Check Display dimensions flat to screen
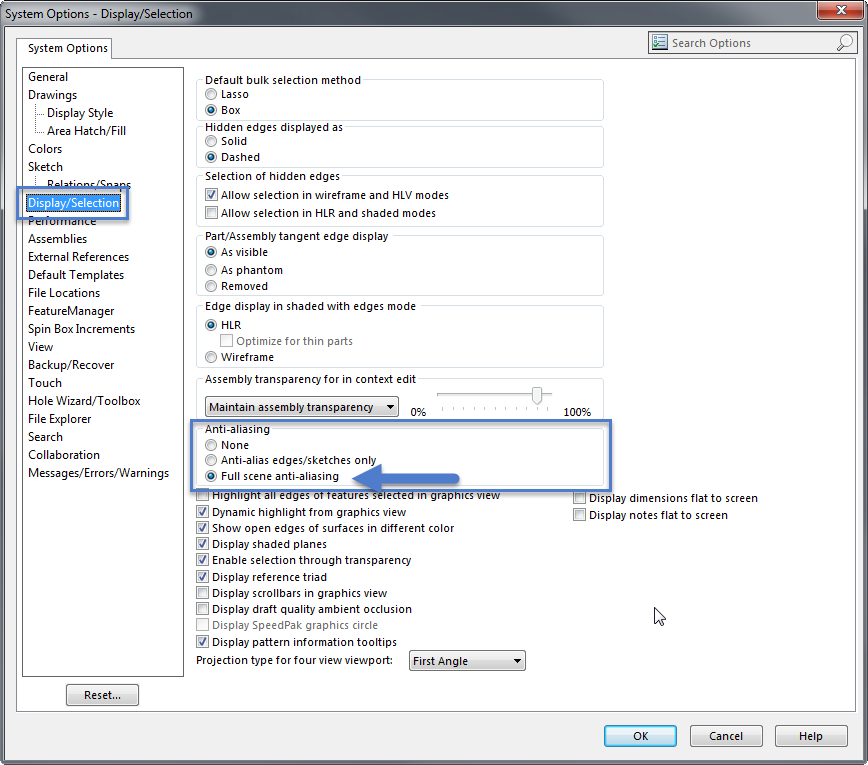868x765 pixels. point(579,497)
